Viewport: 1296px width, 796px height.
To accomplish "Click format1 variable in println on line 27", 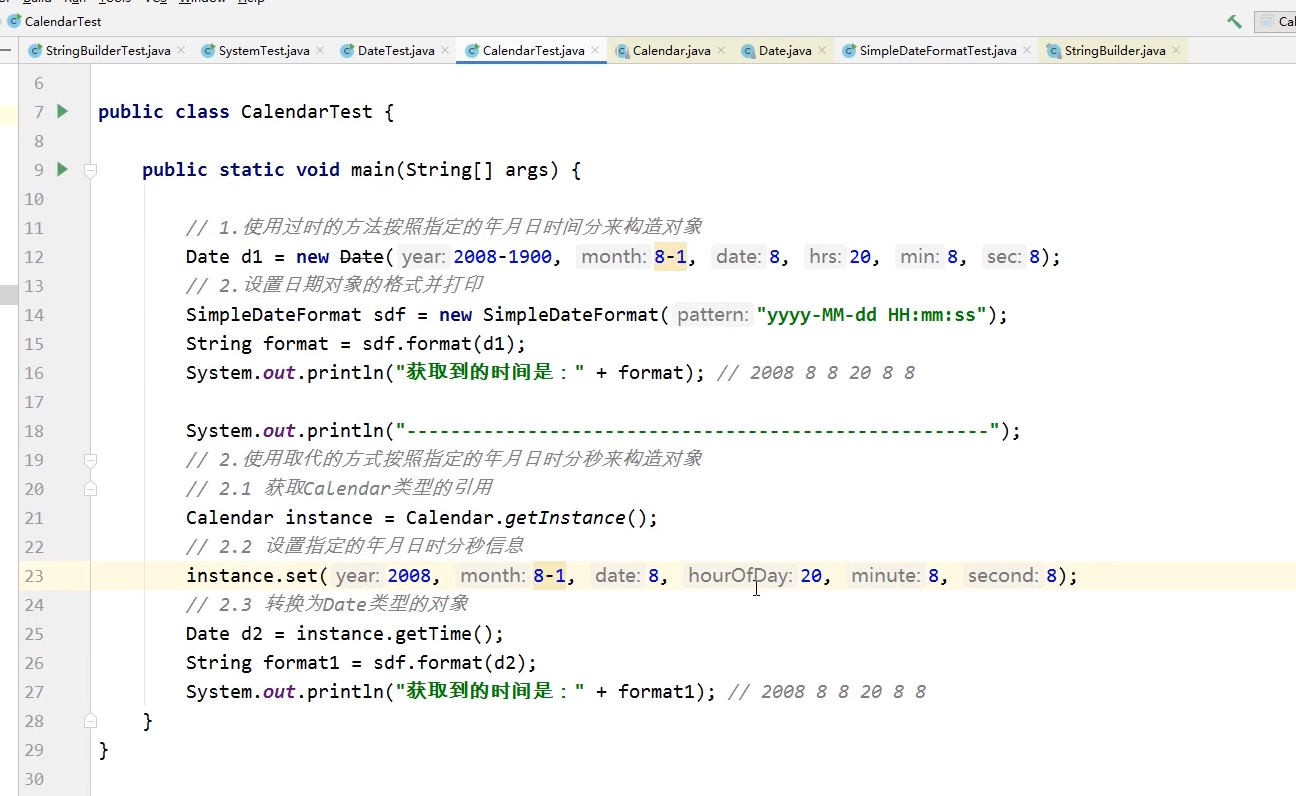I will pyautogui.click(x=657, y=692).
